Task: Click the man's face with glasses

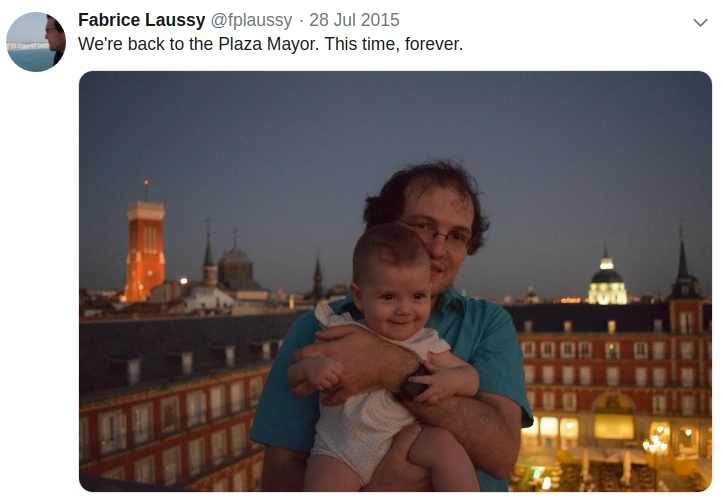Action: click(445, 240)
